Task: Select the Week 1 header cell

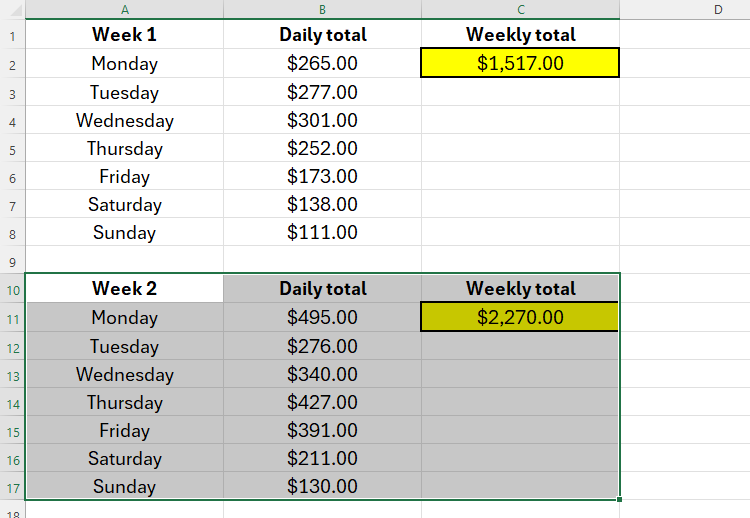Action: 124,34
